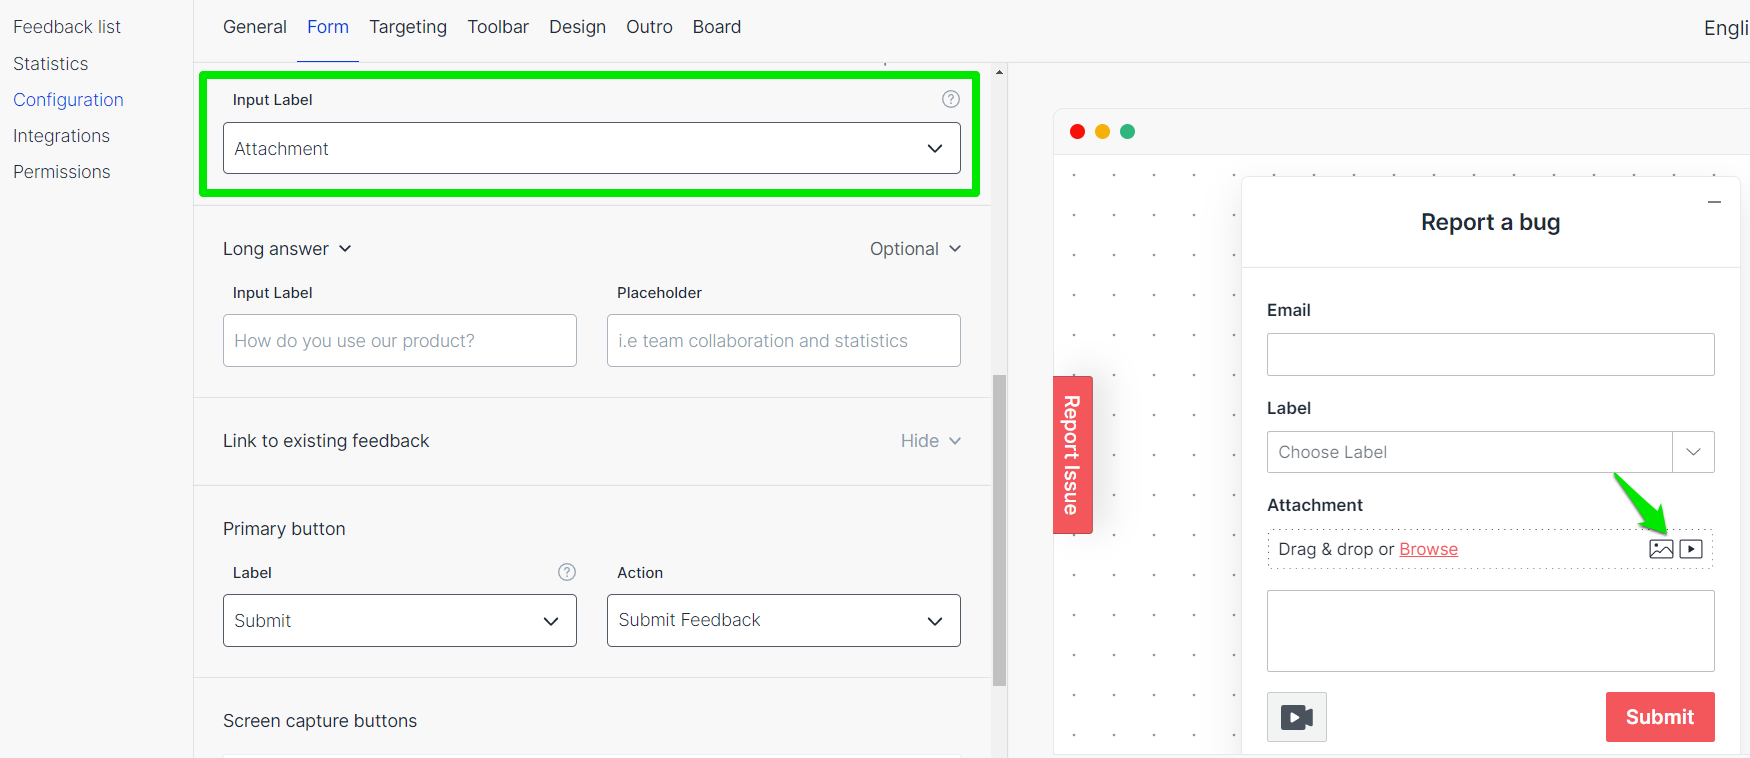
Task: Click the red Submit button in preview
Action: point(1660,717)
